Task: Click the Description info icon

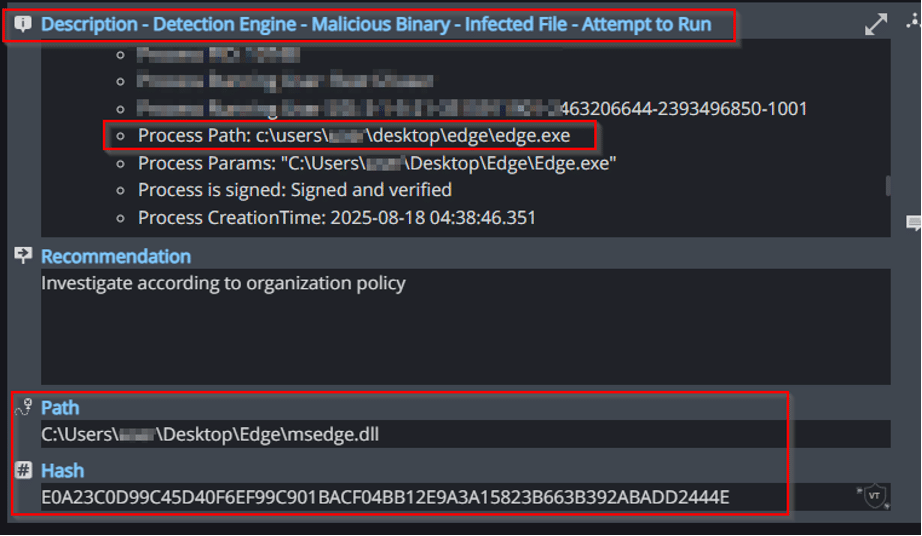Action: point(23,25)
